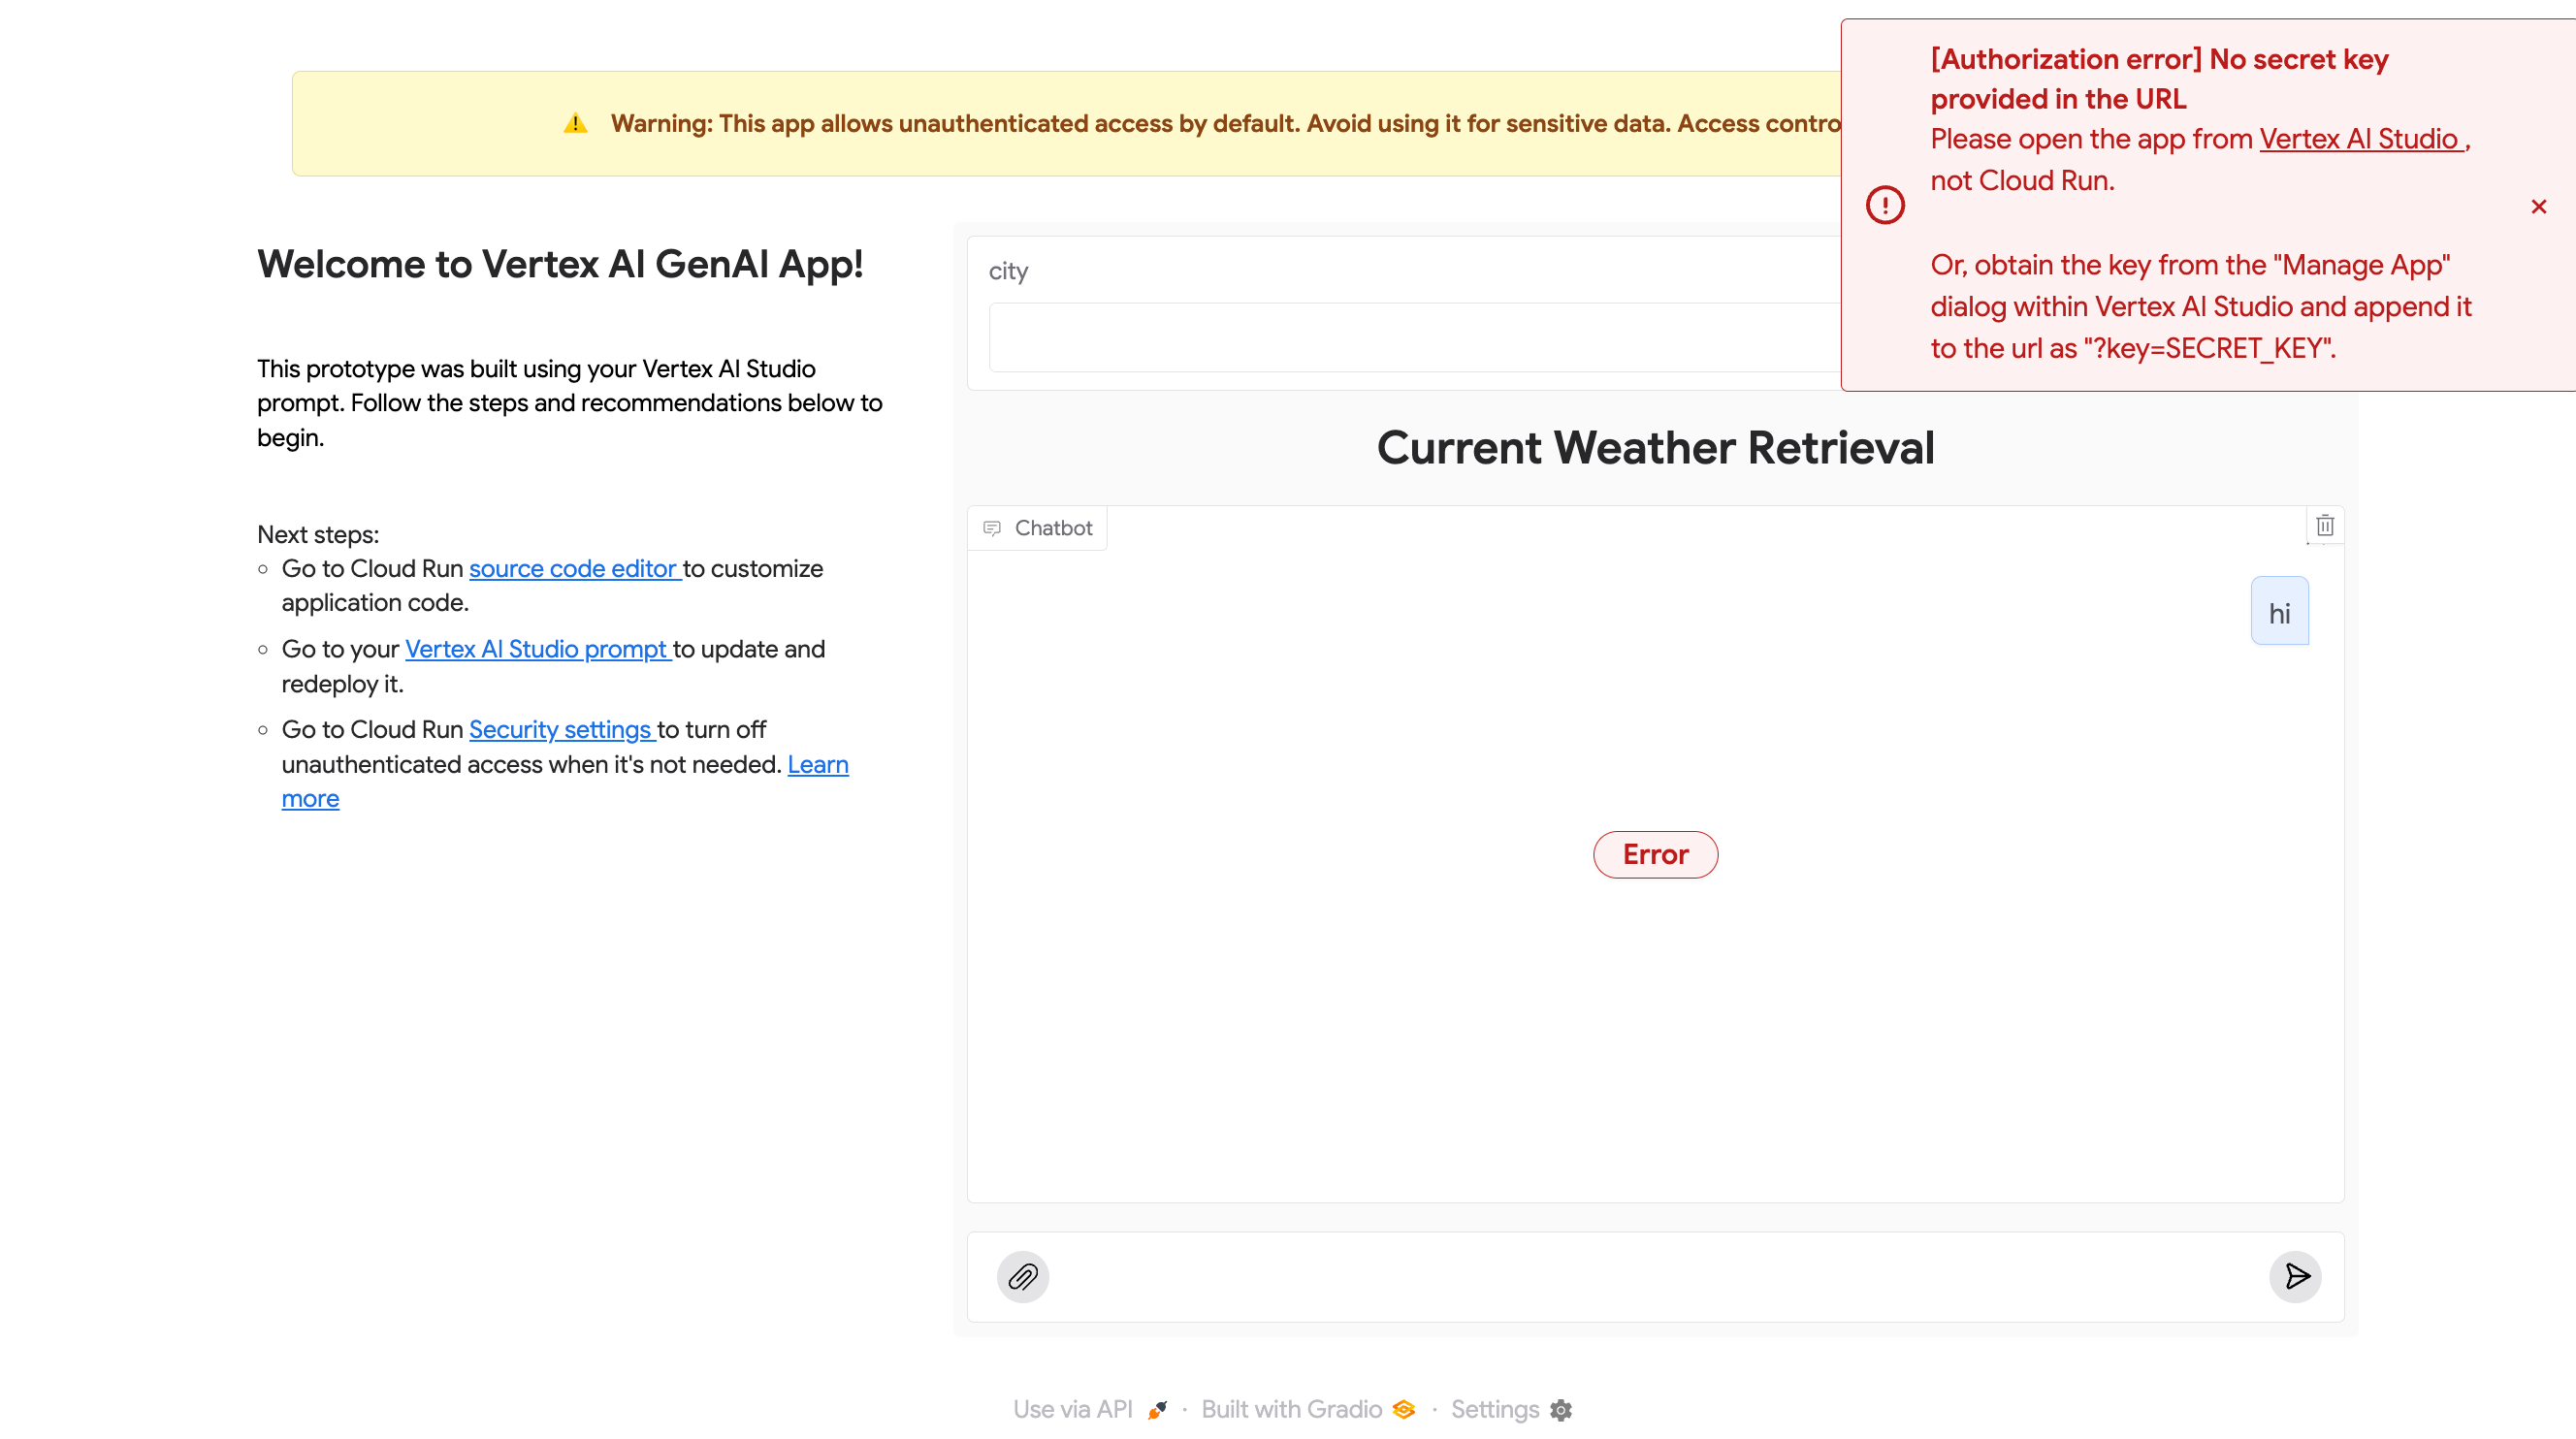
Task: Click the Chatbot label icon
Action: 992,528
